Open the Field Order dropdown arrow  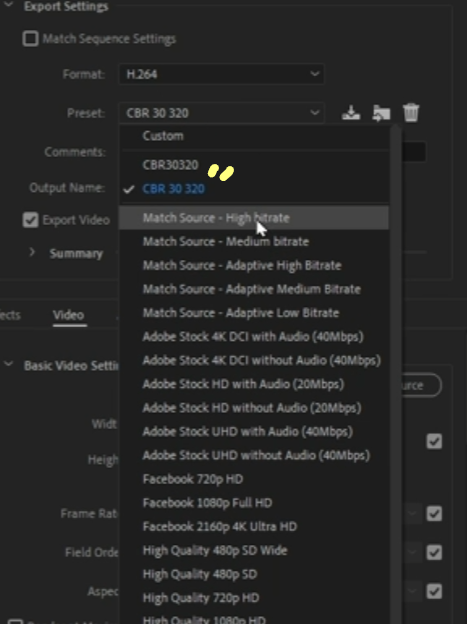(x=412, y=552)
